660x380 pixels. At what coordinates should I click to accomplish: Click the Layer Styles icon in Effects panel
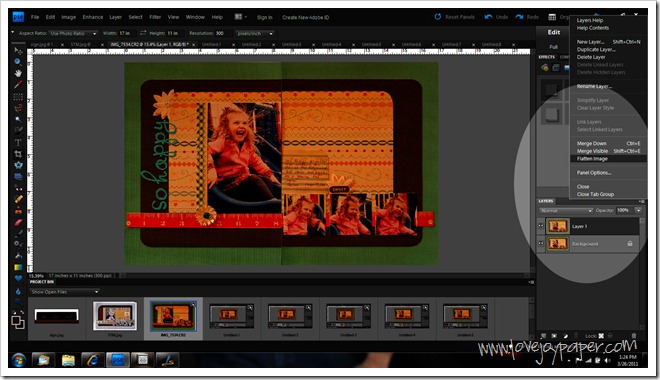(556, 67)
